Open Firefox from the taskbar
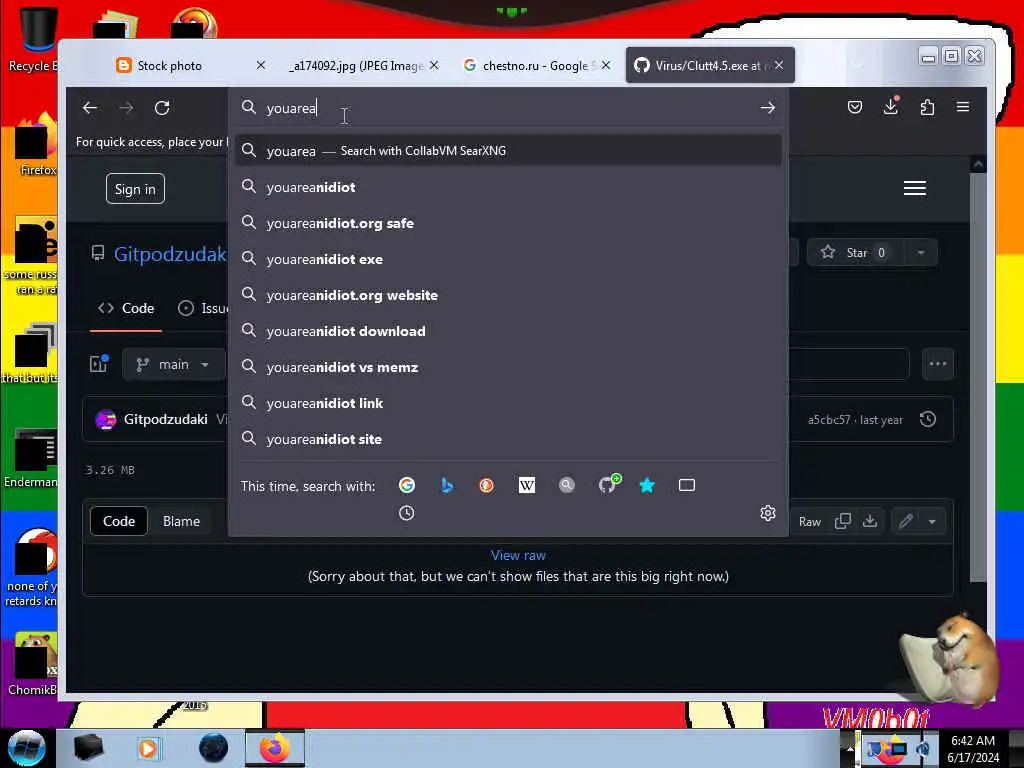This screenshot has height=768, width=1024. (x=275, y=748)
